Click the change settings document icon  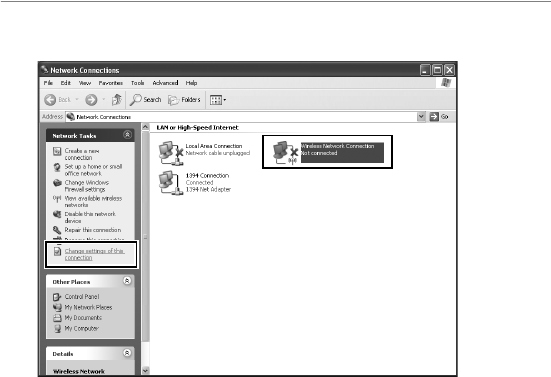pyautogui.click(x=57, y=252)
